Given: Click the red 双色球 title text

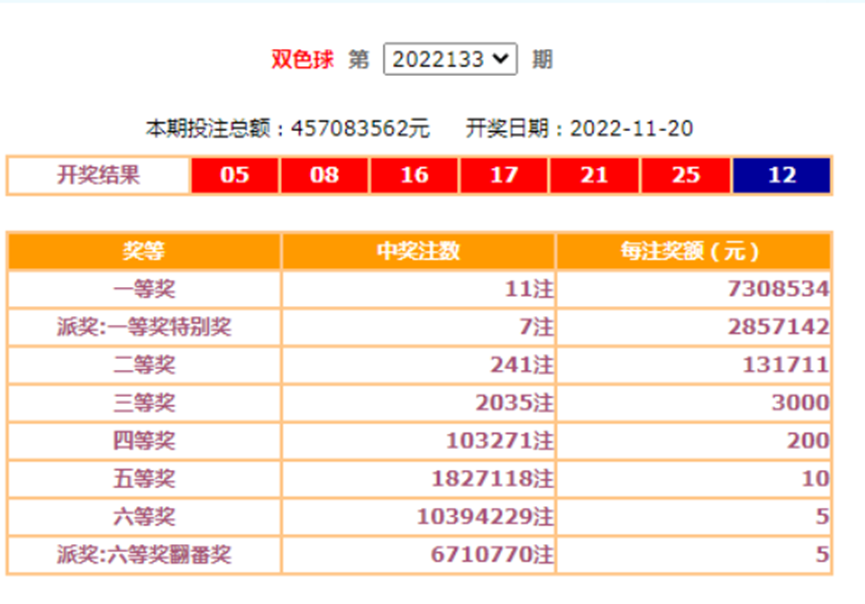Looking at the screenshot, I should click(x=303, y=59).
